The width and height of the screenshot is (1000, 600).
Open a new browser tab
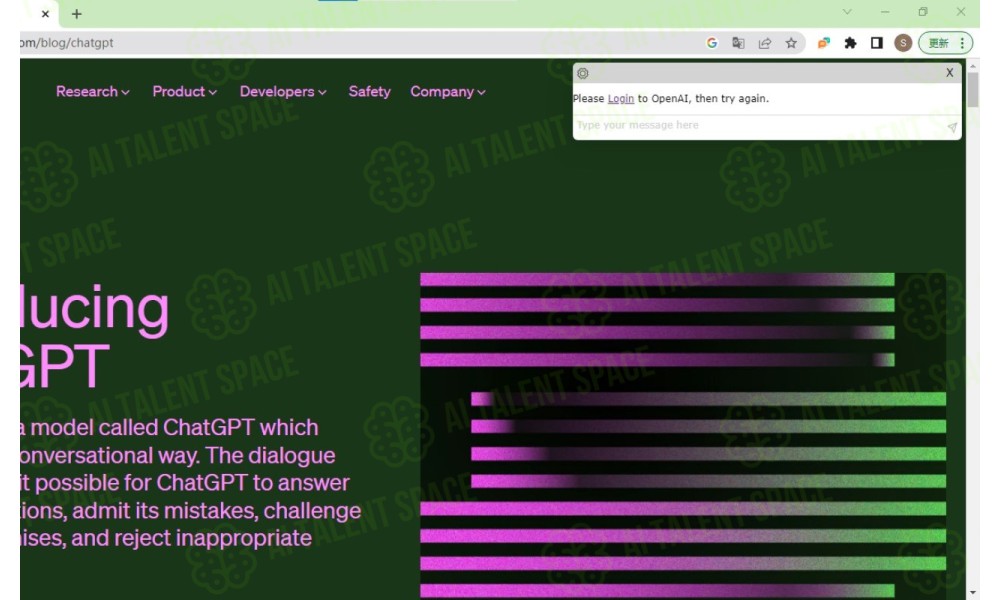[77, 13]
